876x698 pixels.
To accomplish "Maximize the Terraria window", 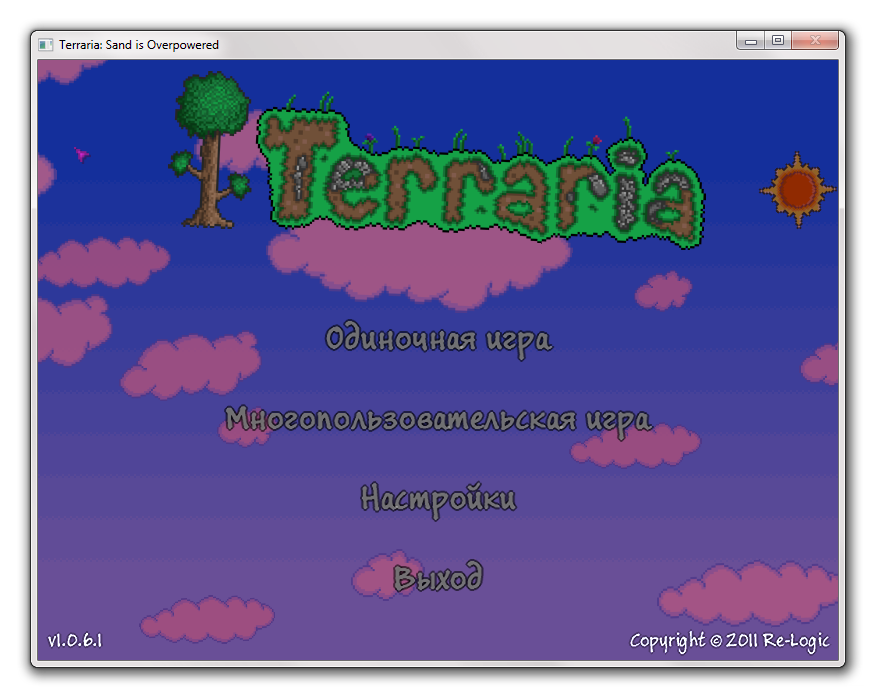I will pos(778,40).
